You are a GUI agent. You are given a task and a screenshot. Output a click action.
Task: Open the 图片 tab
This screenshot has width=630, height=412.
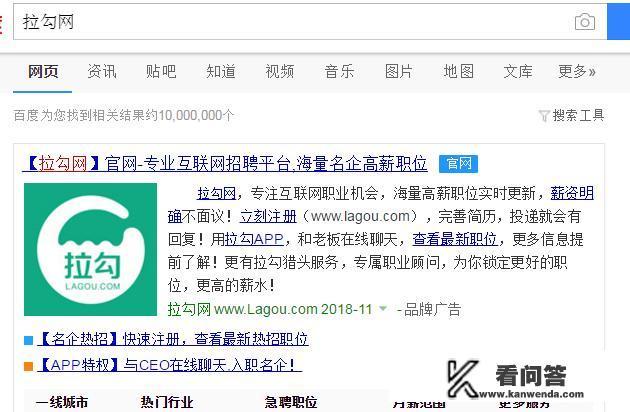(x=399, y=72)
